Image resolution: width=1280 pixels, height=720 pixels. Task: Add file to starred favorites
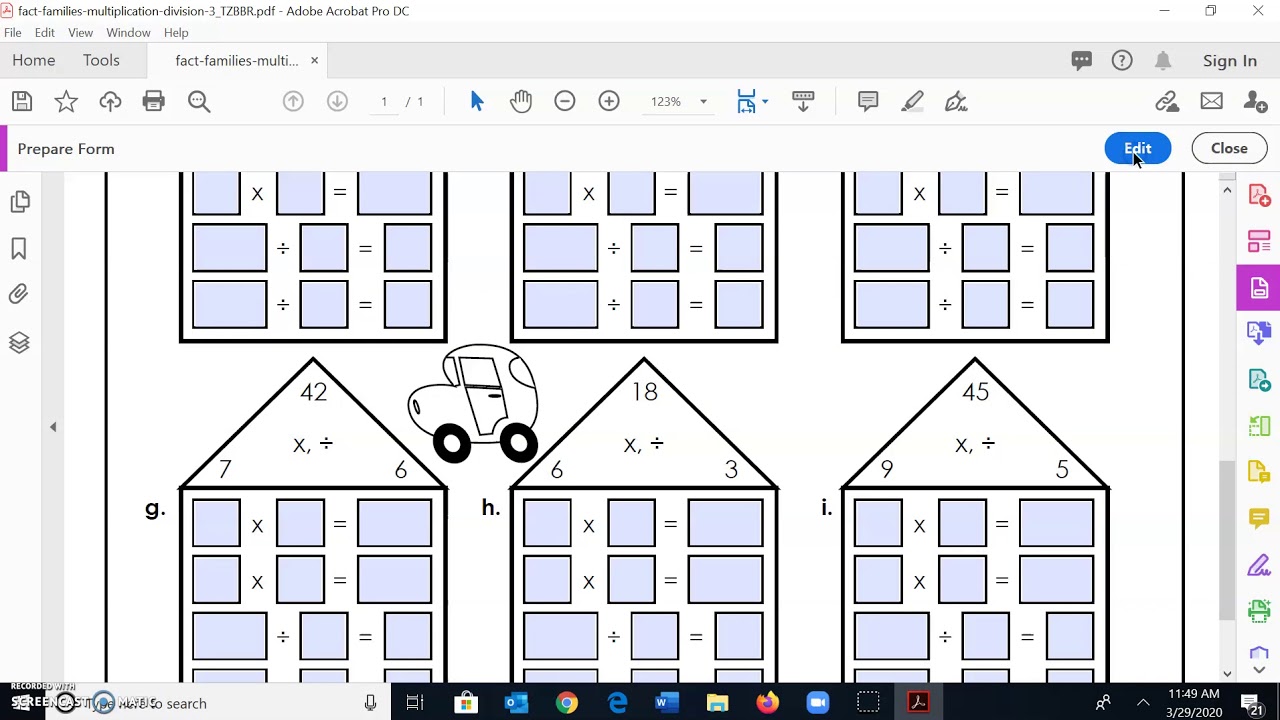tap(66, 101)
